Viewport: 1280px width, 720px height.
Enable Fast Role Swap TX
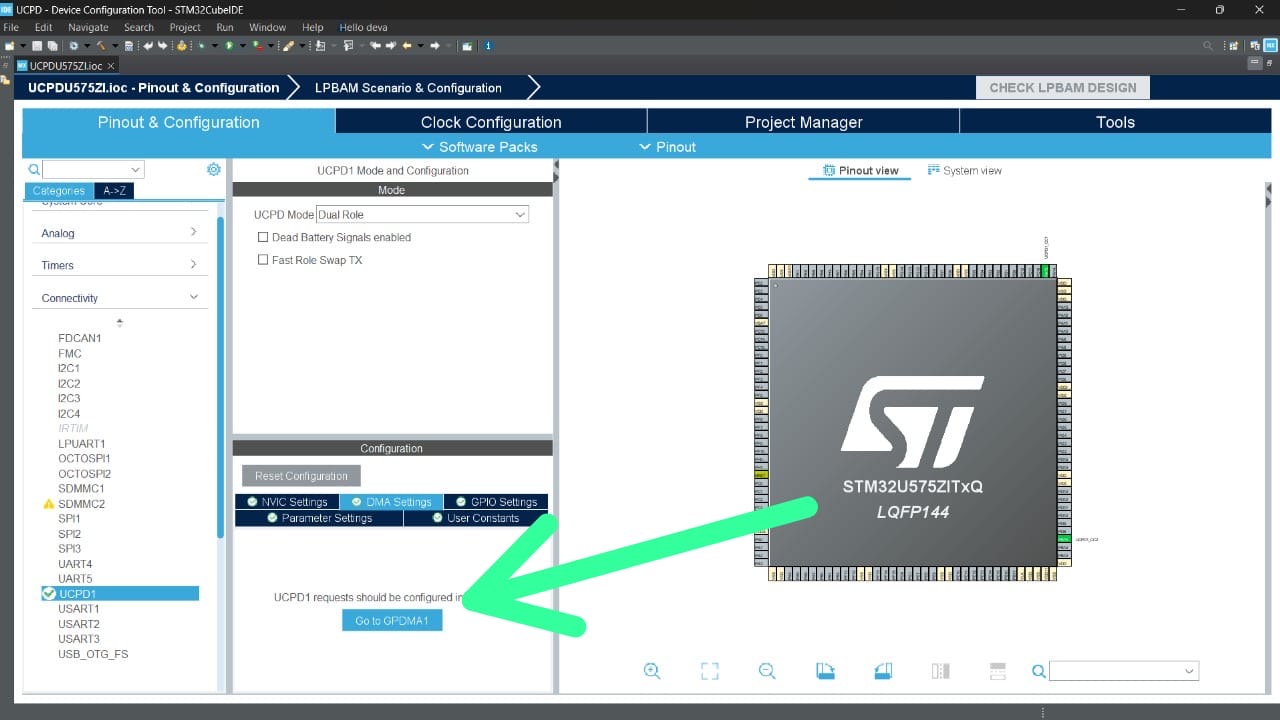click(263, 259)
